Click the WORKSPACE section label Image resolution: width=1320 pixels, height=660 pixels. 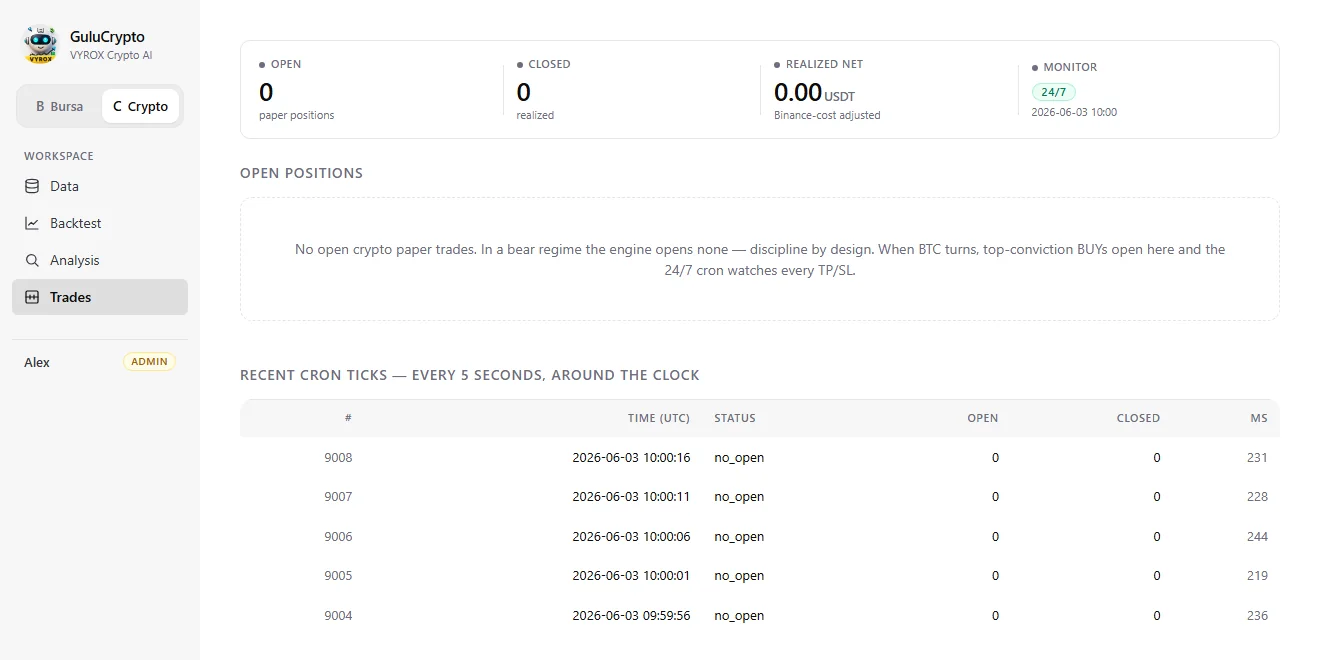click(59, 156)
